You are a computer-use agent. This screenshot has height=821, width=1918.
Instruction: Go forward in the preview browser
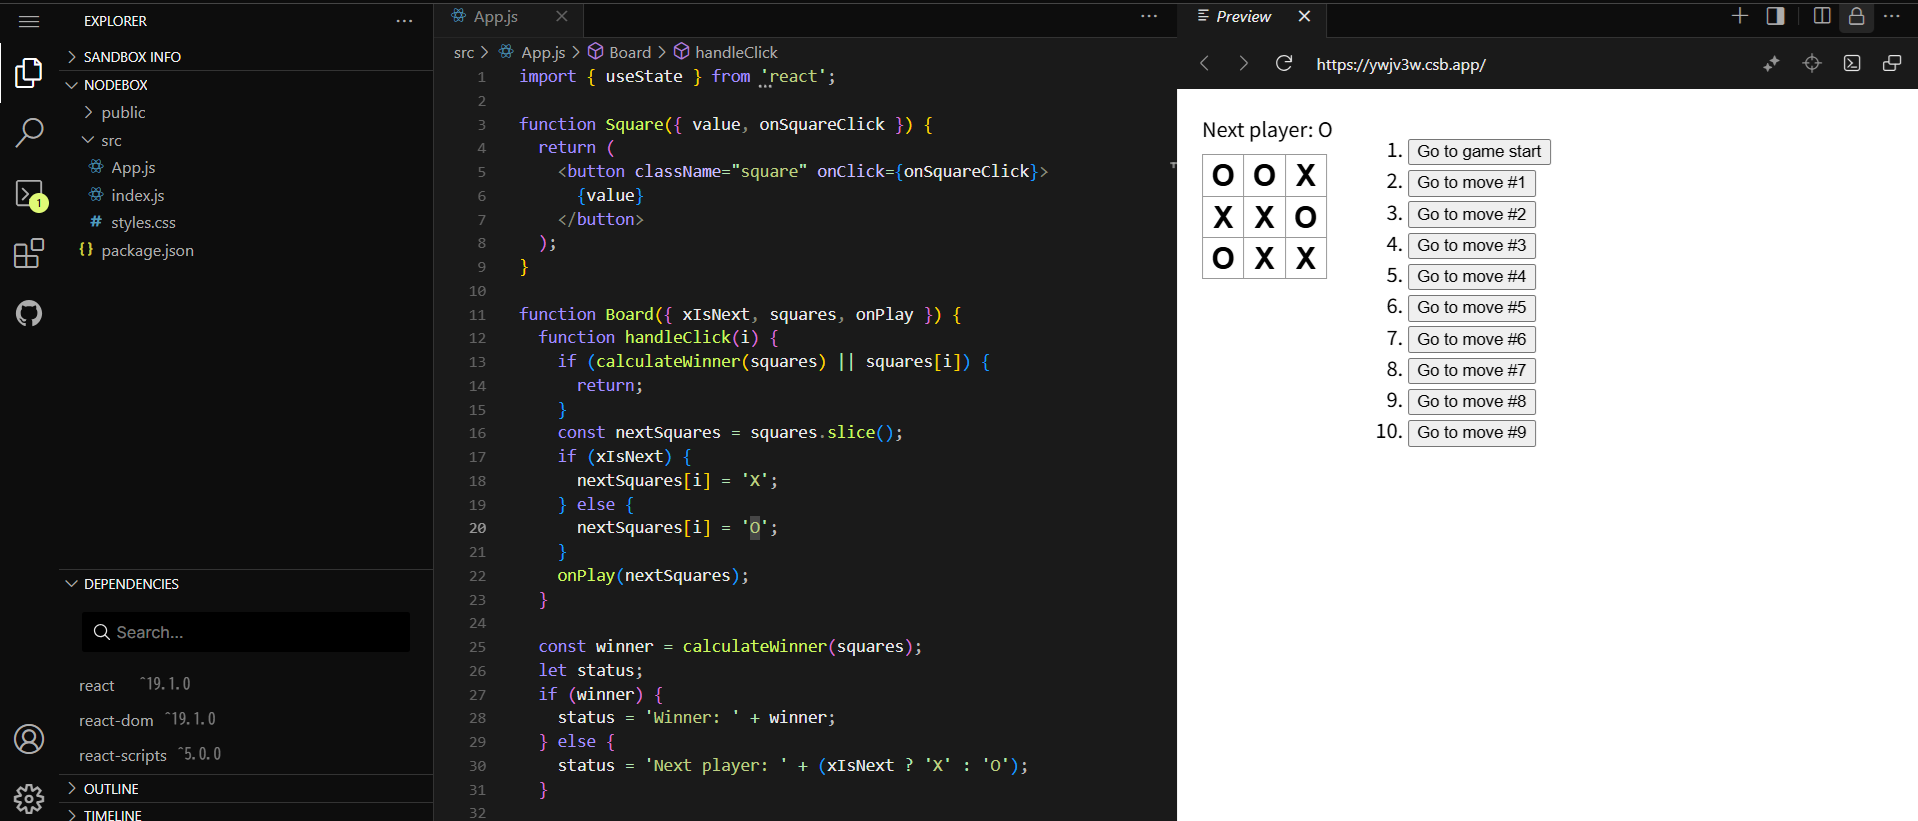click(1243, 63)
